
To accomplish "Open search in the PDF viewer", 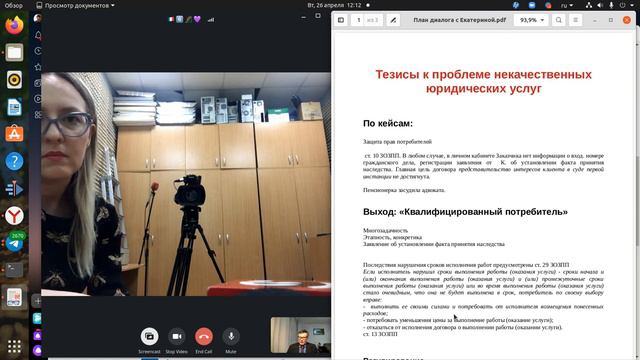I will [x=558, y=20].
